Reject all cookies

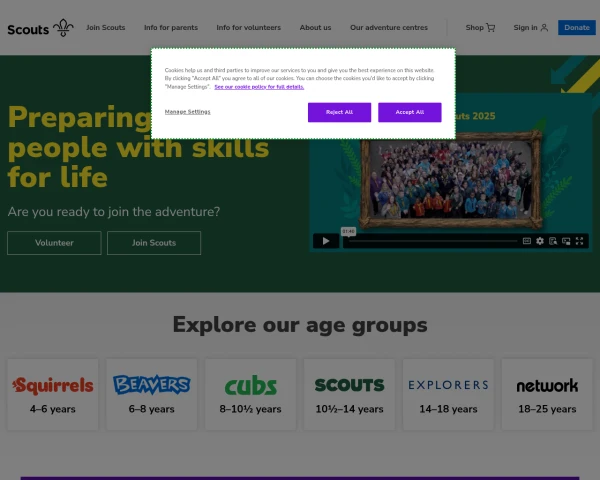tap(339, 112)
